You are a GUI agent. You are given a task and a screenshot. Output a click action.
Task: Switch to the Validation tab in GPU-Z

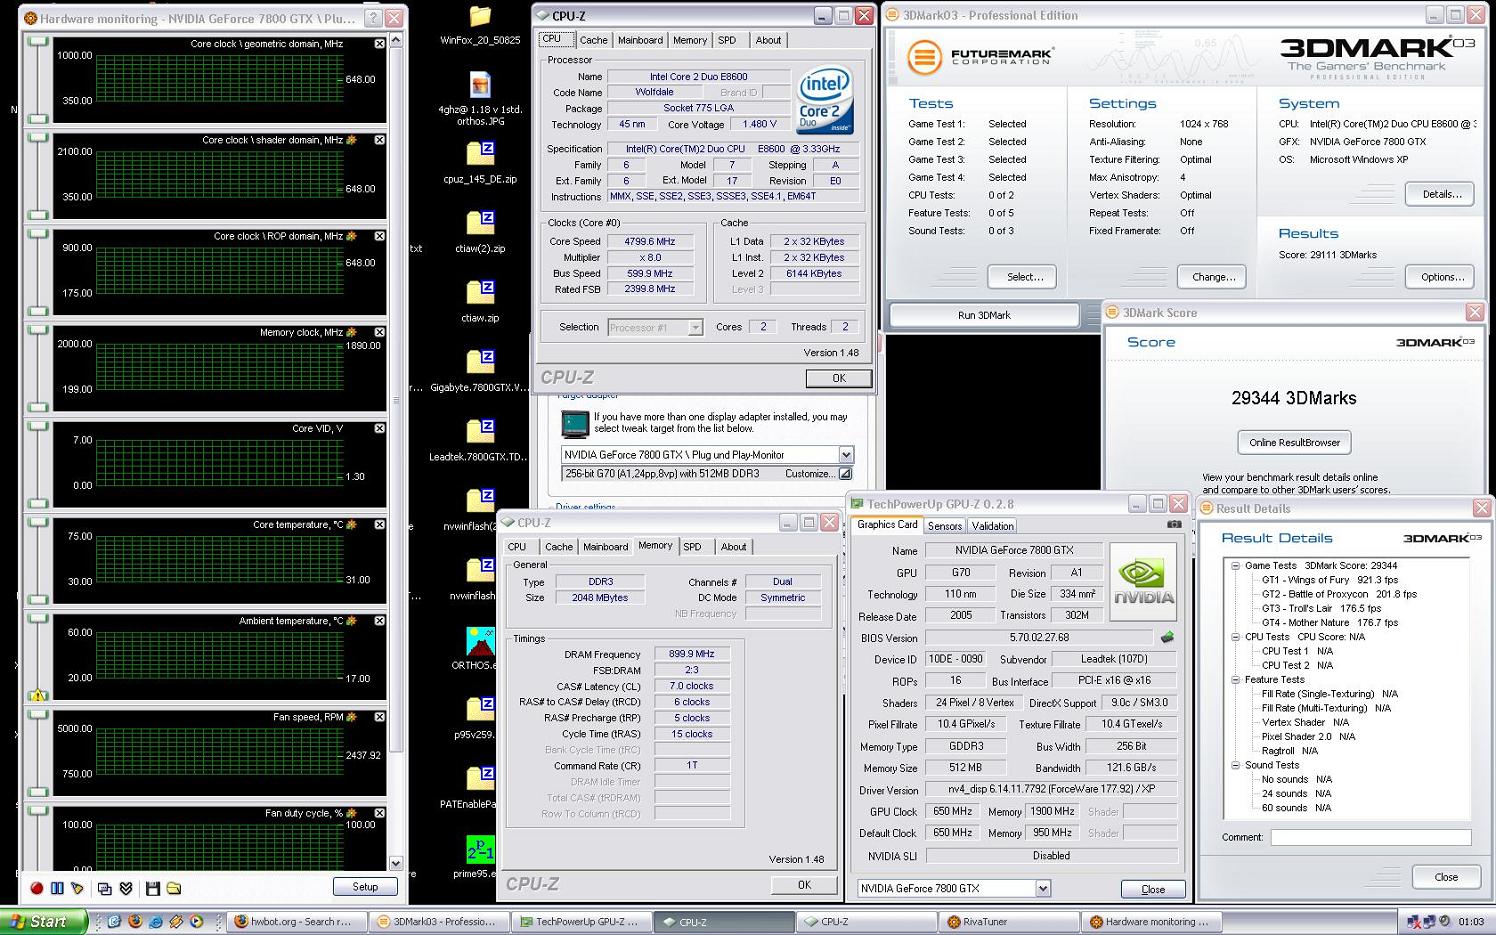992,526
